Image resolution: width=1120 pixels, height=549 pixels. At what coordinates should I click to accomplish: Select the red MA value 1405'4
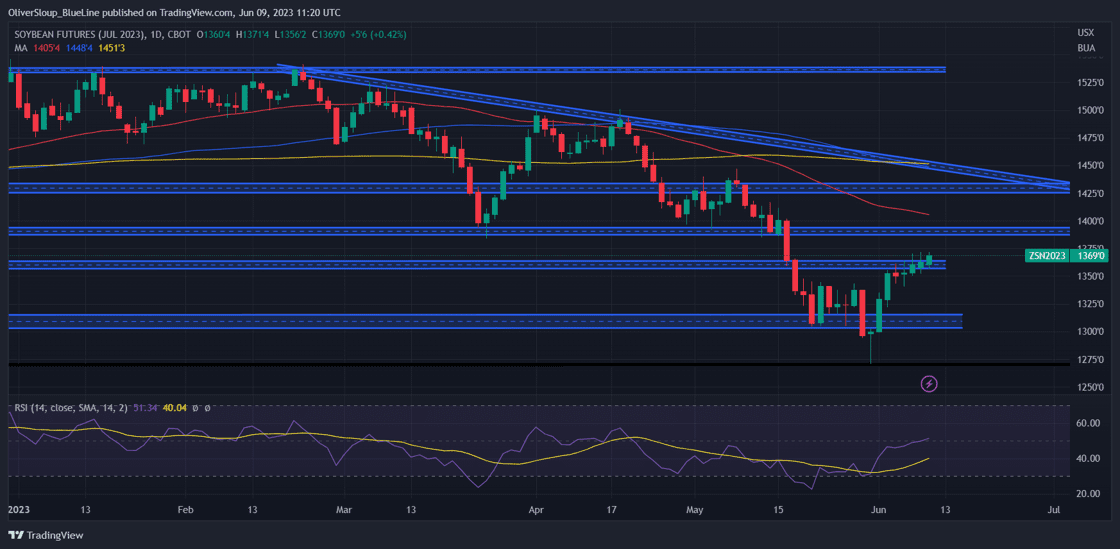(x=44, y=47)
